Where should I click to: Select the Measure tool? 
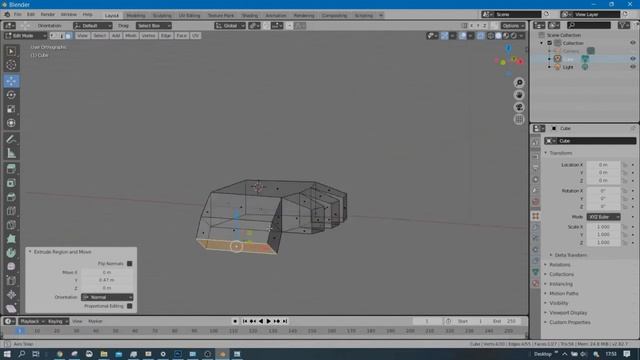point(11,153)
